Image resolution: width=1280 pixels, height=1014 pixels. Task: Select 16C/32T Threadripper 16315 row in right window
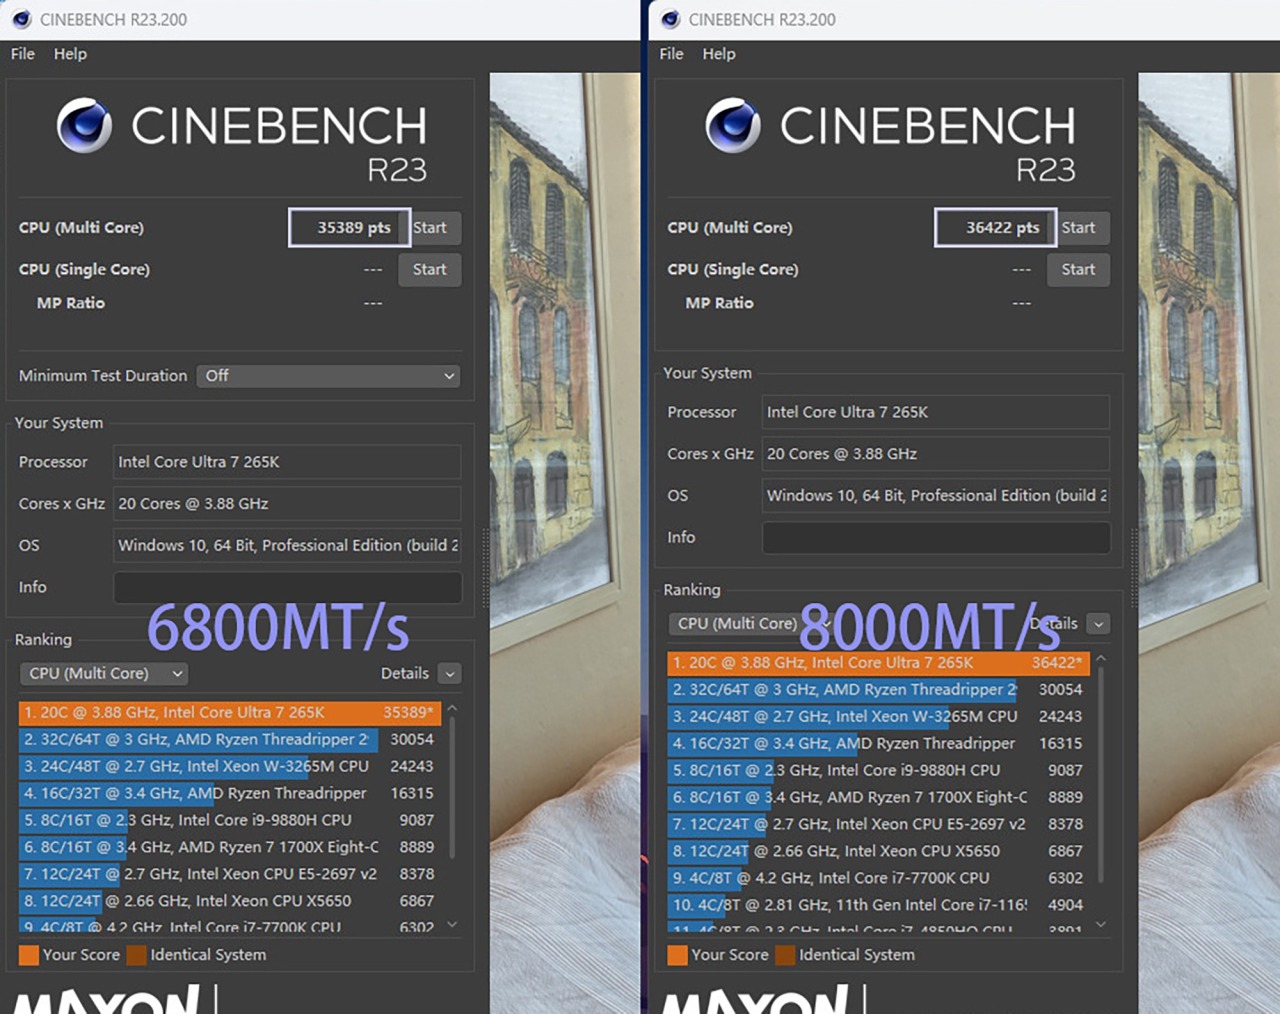(x=878, y=744)
